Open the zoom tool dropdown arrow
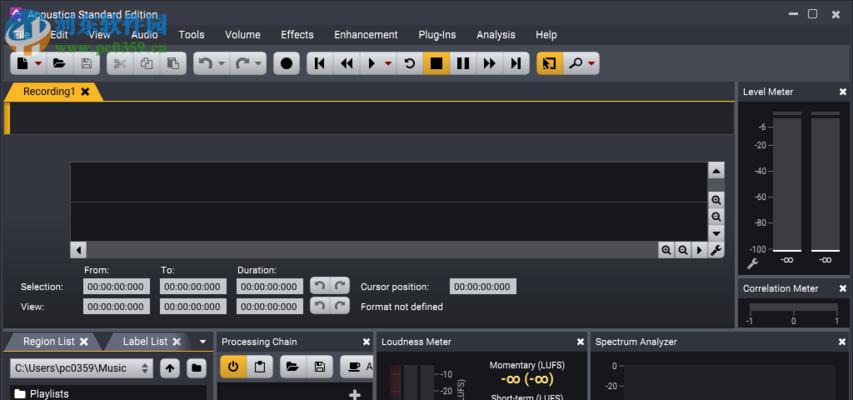Viewport: 853px width, 400px height. [x=591, y=64]
